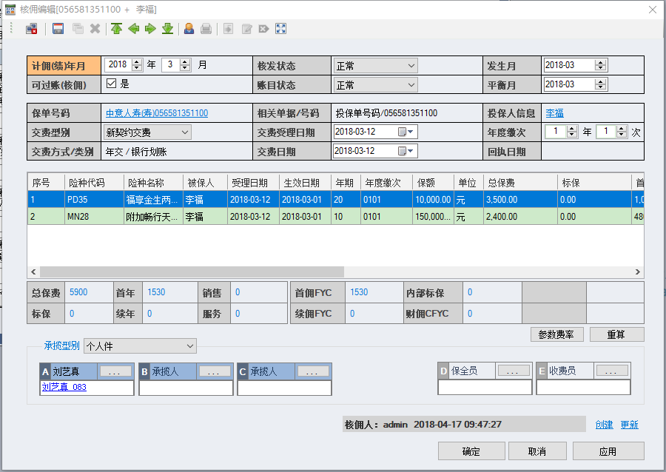This screenshot has height=472, width=666.
Task: Click the printer icon in toolbar
Action: (206, 29)
